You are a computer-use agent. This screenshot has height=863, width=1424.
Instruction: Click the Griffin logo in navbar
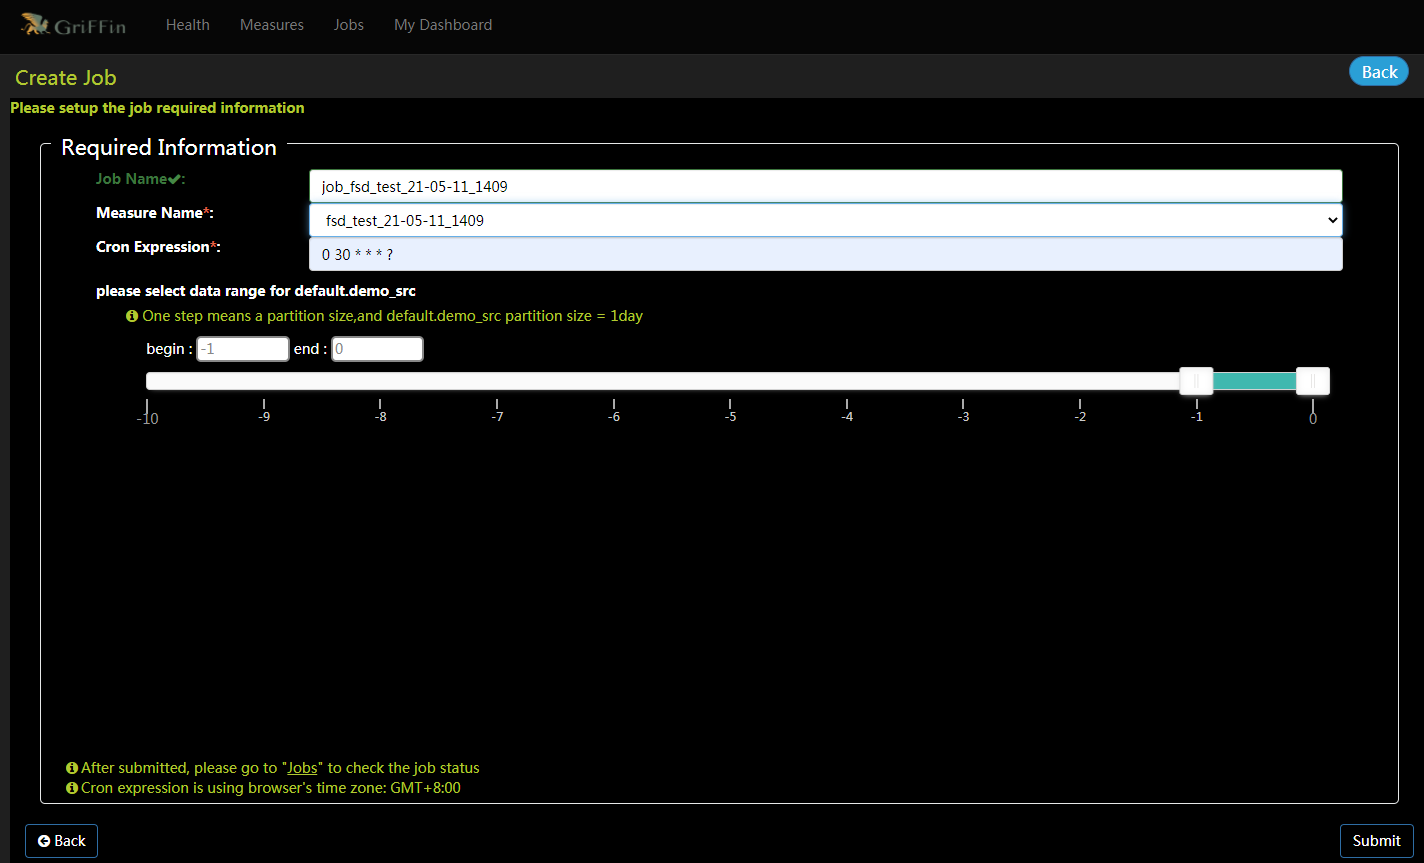pyautogui.click(x=73, y=25)
